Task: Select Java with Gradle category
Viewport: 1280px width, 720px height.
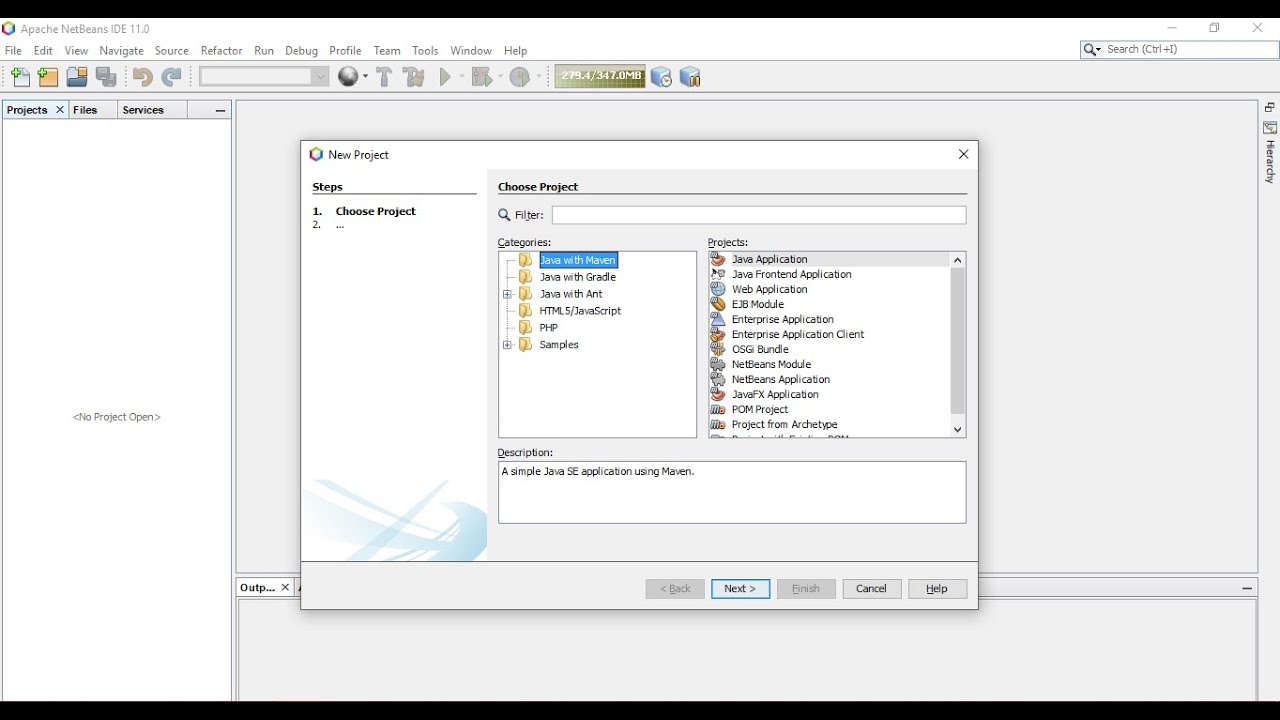Action: pos(578,277)
